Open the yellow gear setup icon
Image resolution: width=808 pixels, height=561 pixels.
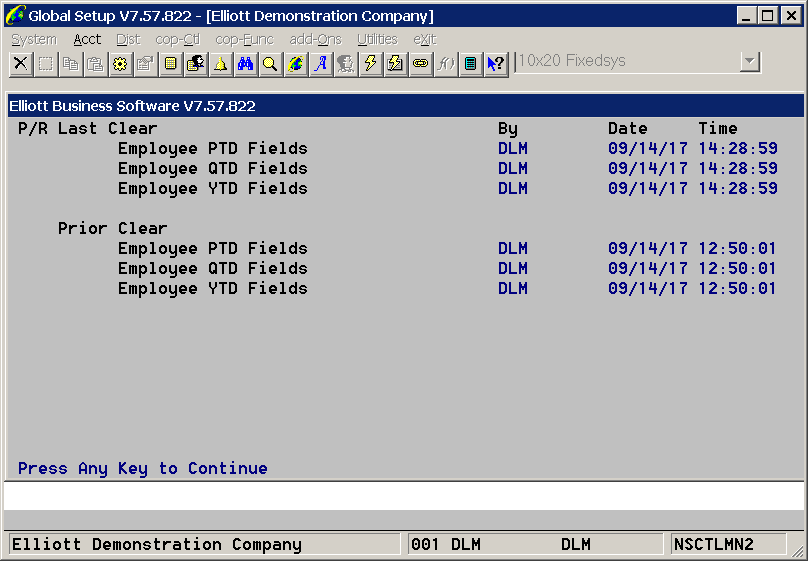(x=120, y=64)
